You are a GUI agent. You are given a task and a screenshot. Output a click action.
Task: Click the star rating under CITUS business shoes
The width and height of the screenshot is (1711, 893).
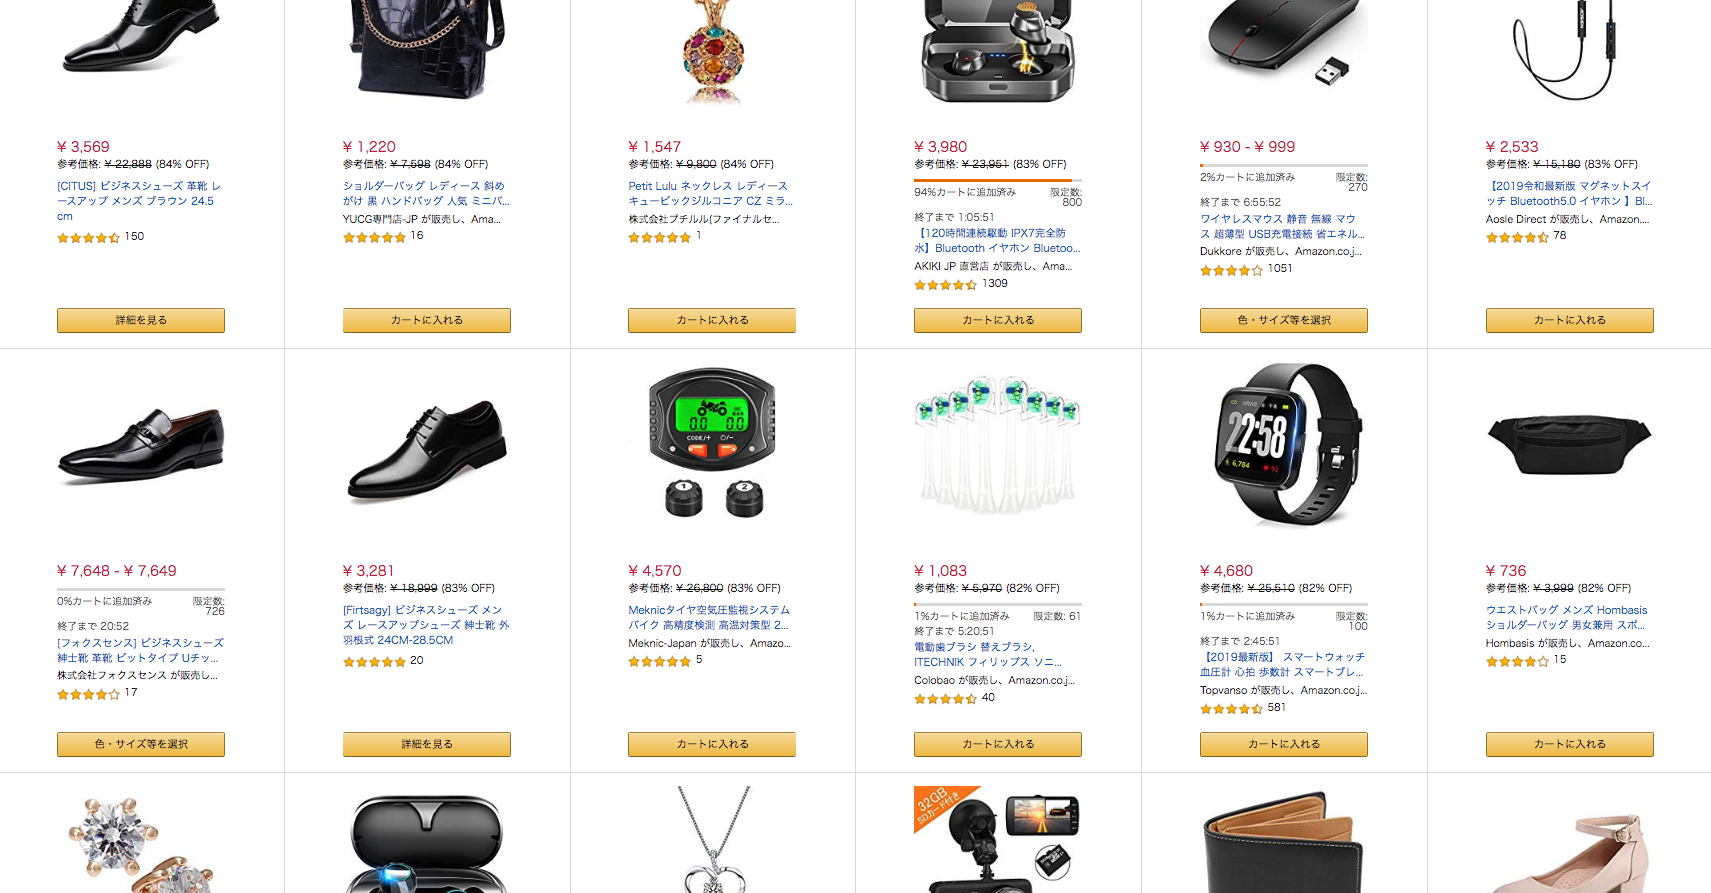(x=89, y=238)
